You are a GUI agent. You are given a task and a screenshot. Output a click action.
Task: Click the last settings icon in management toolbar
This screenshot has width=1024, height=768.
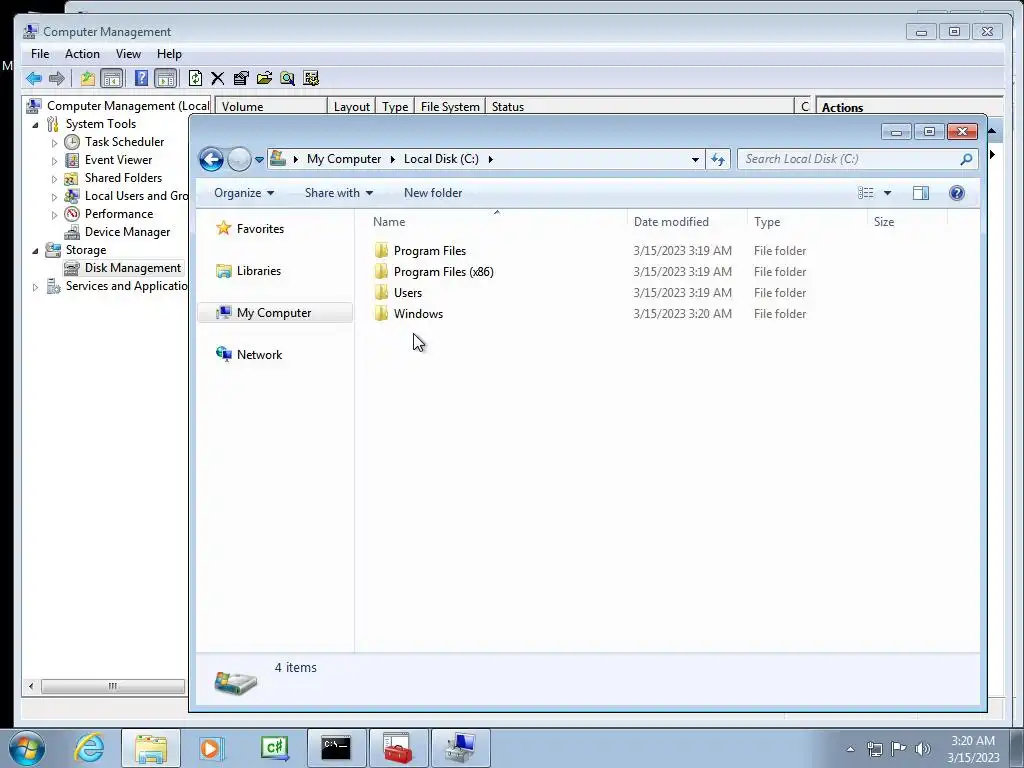pyautogui.click(x=311, y=79)
